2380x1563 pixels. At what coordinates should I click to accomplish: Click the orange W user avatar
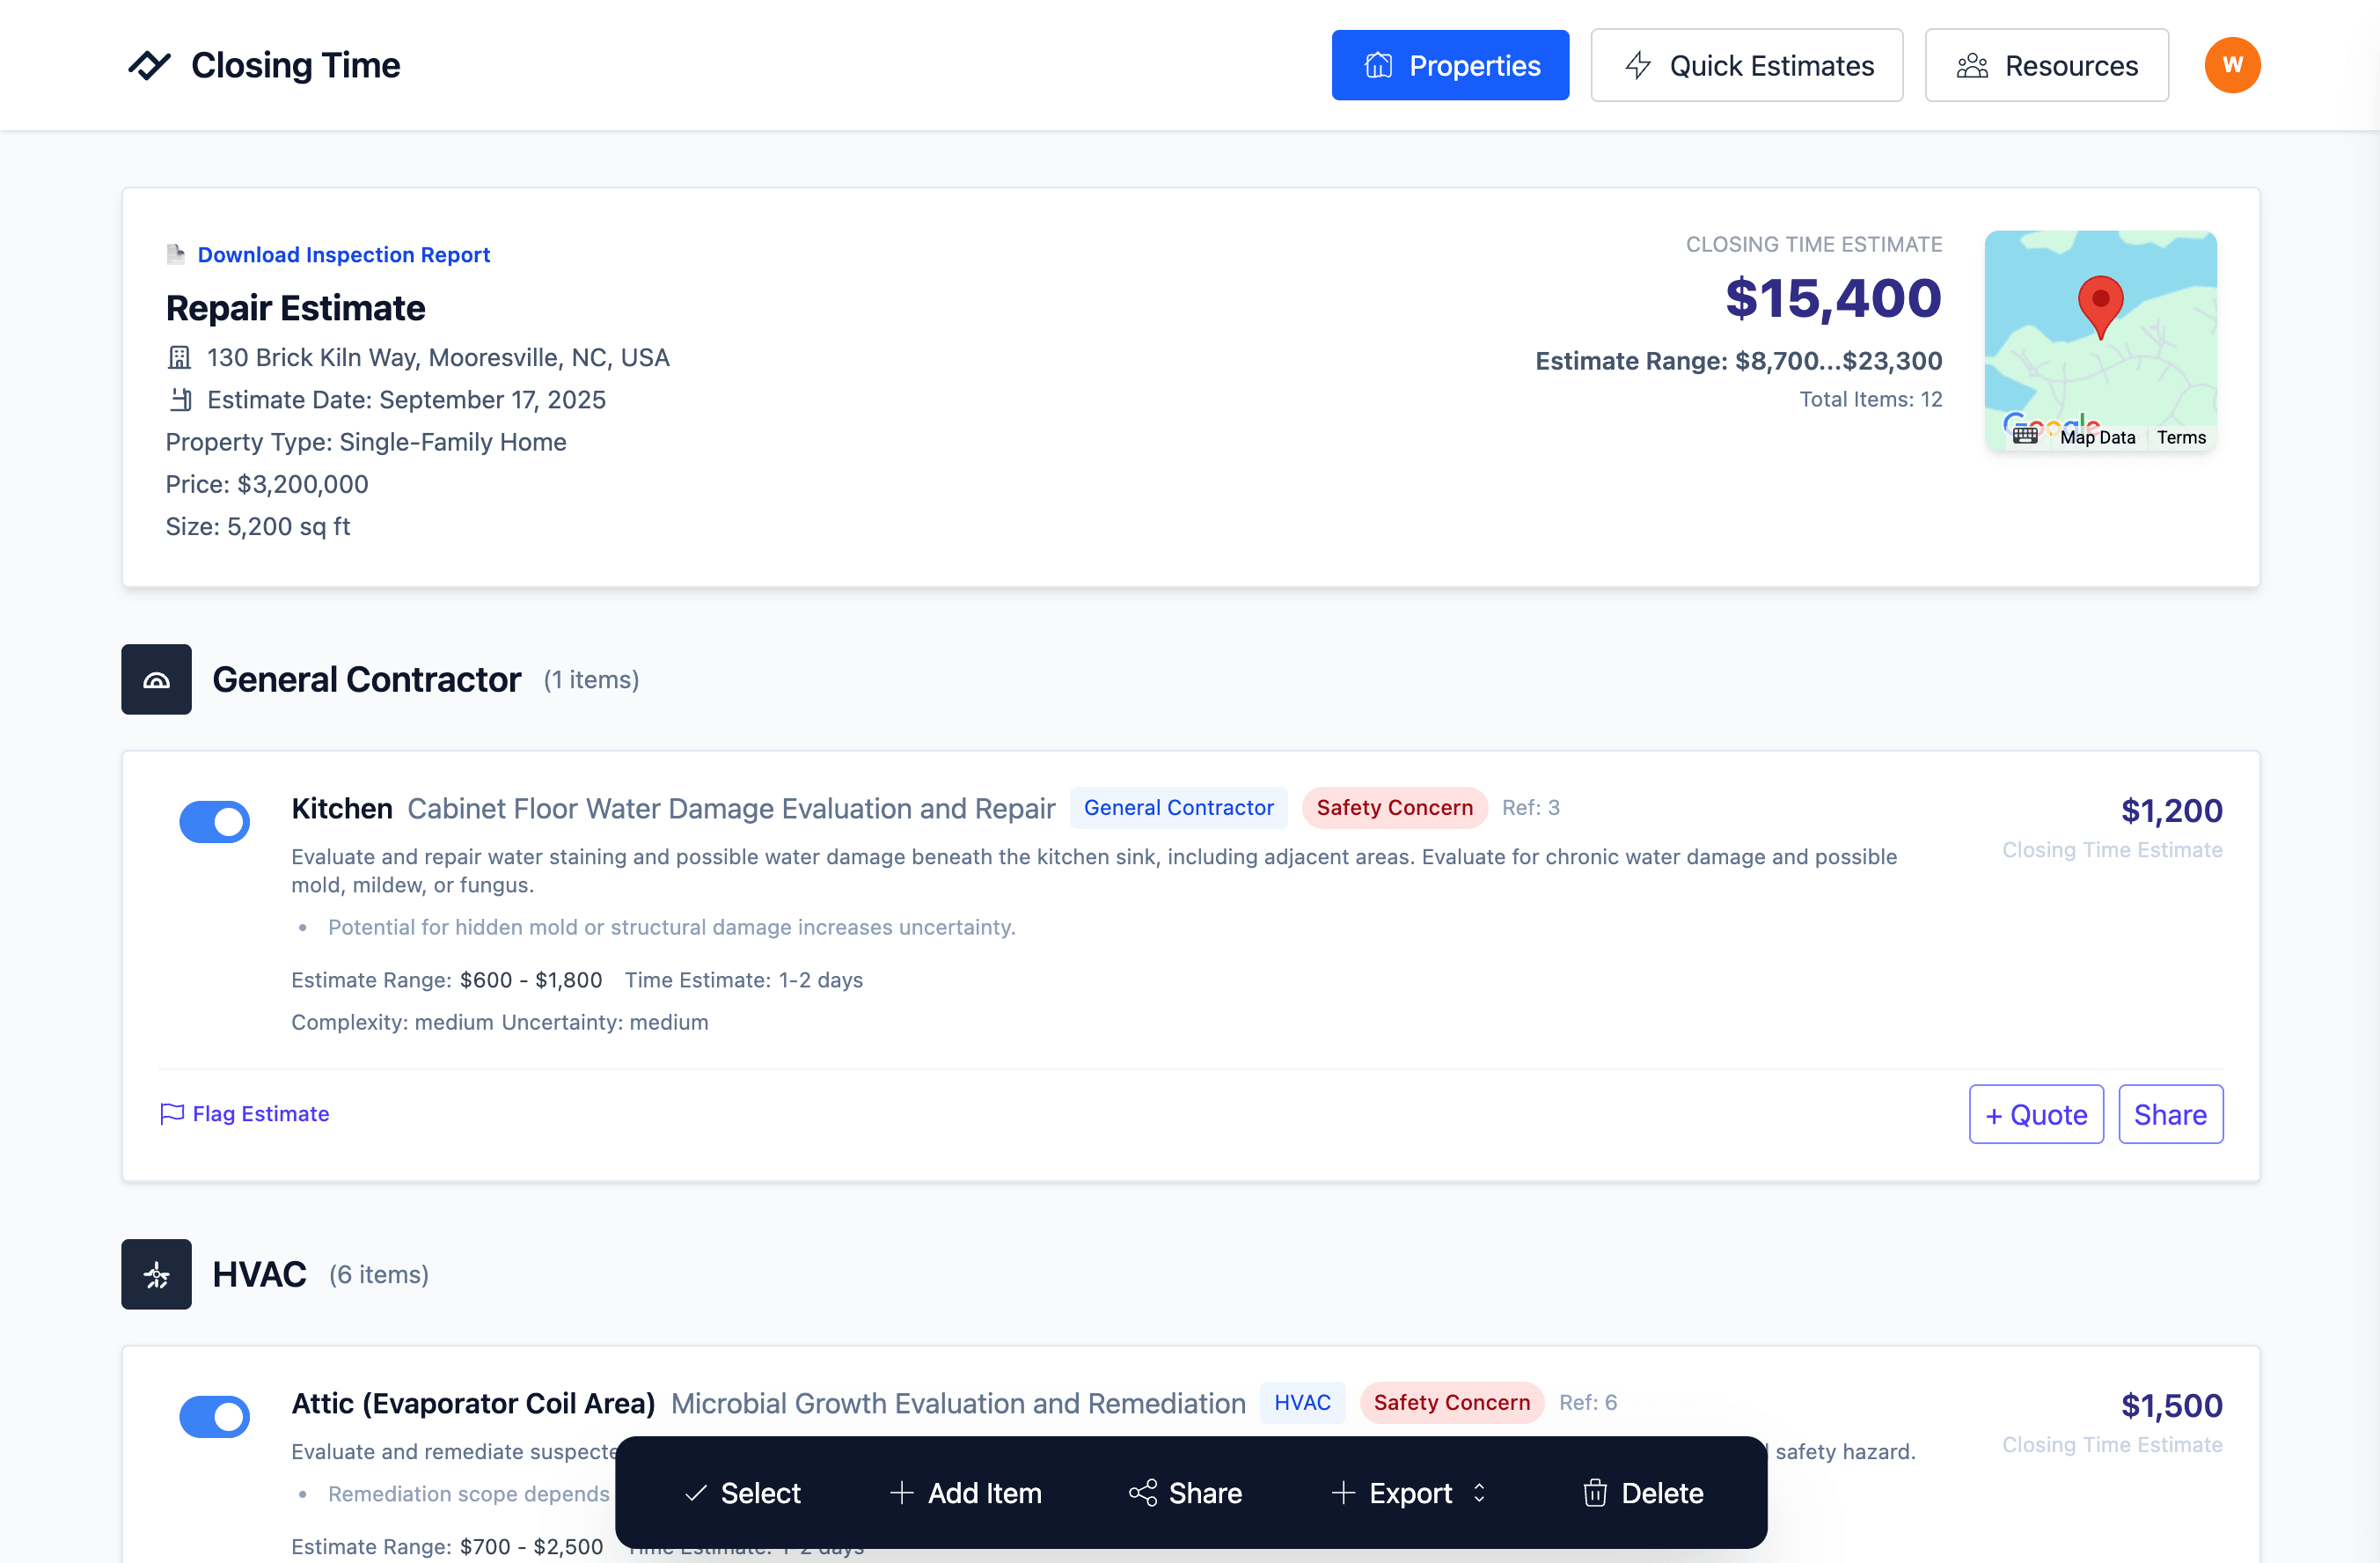point(2231,65)
